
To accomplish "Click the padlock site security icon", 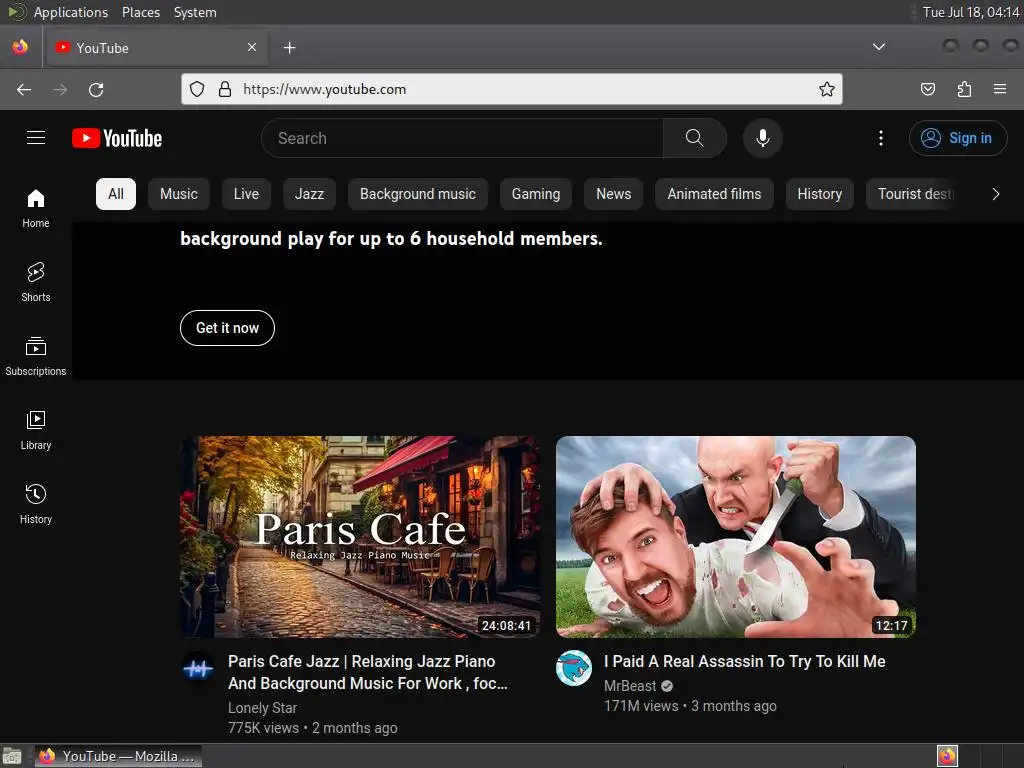I will (225, 89).
